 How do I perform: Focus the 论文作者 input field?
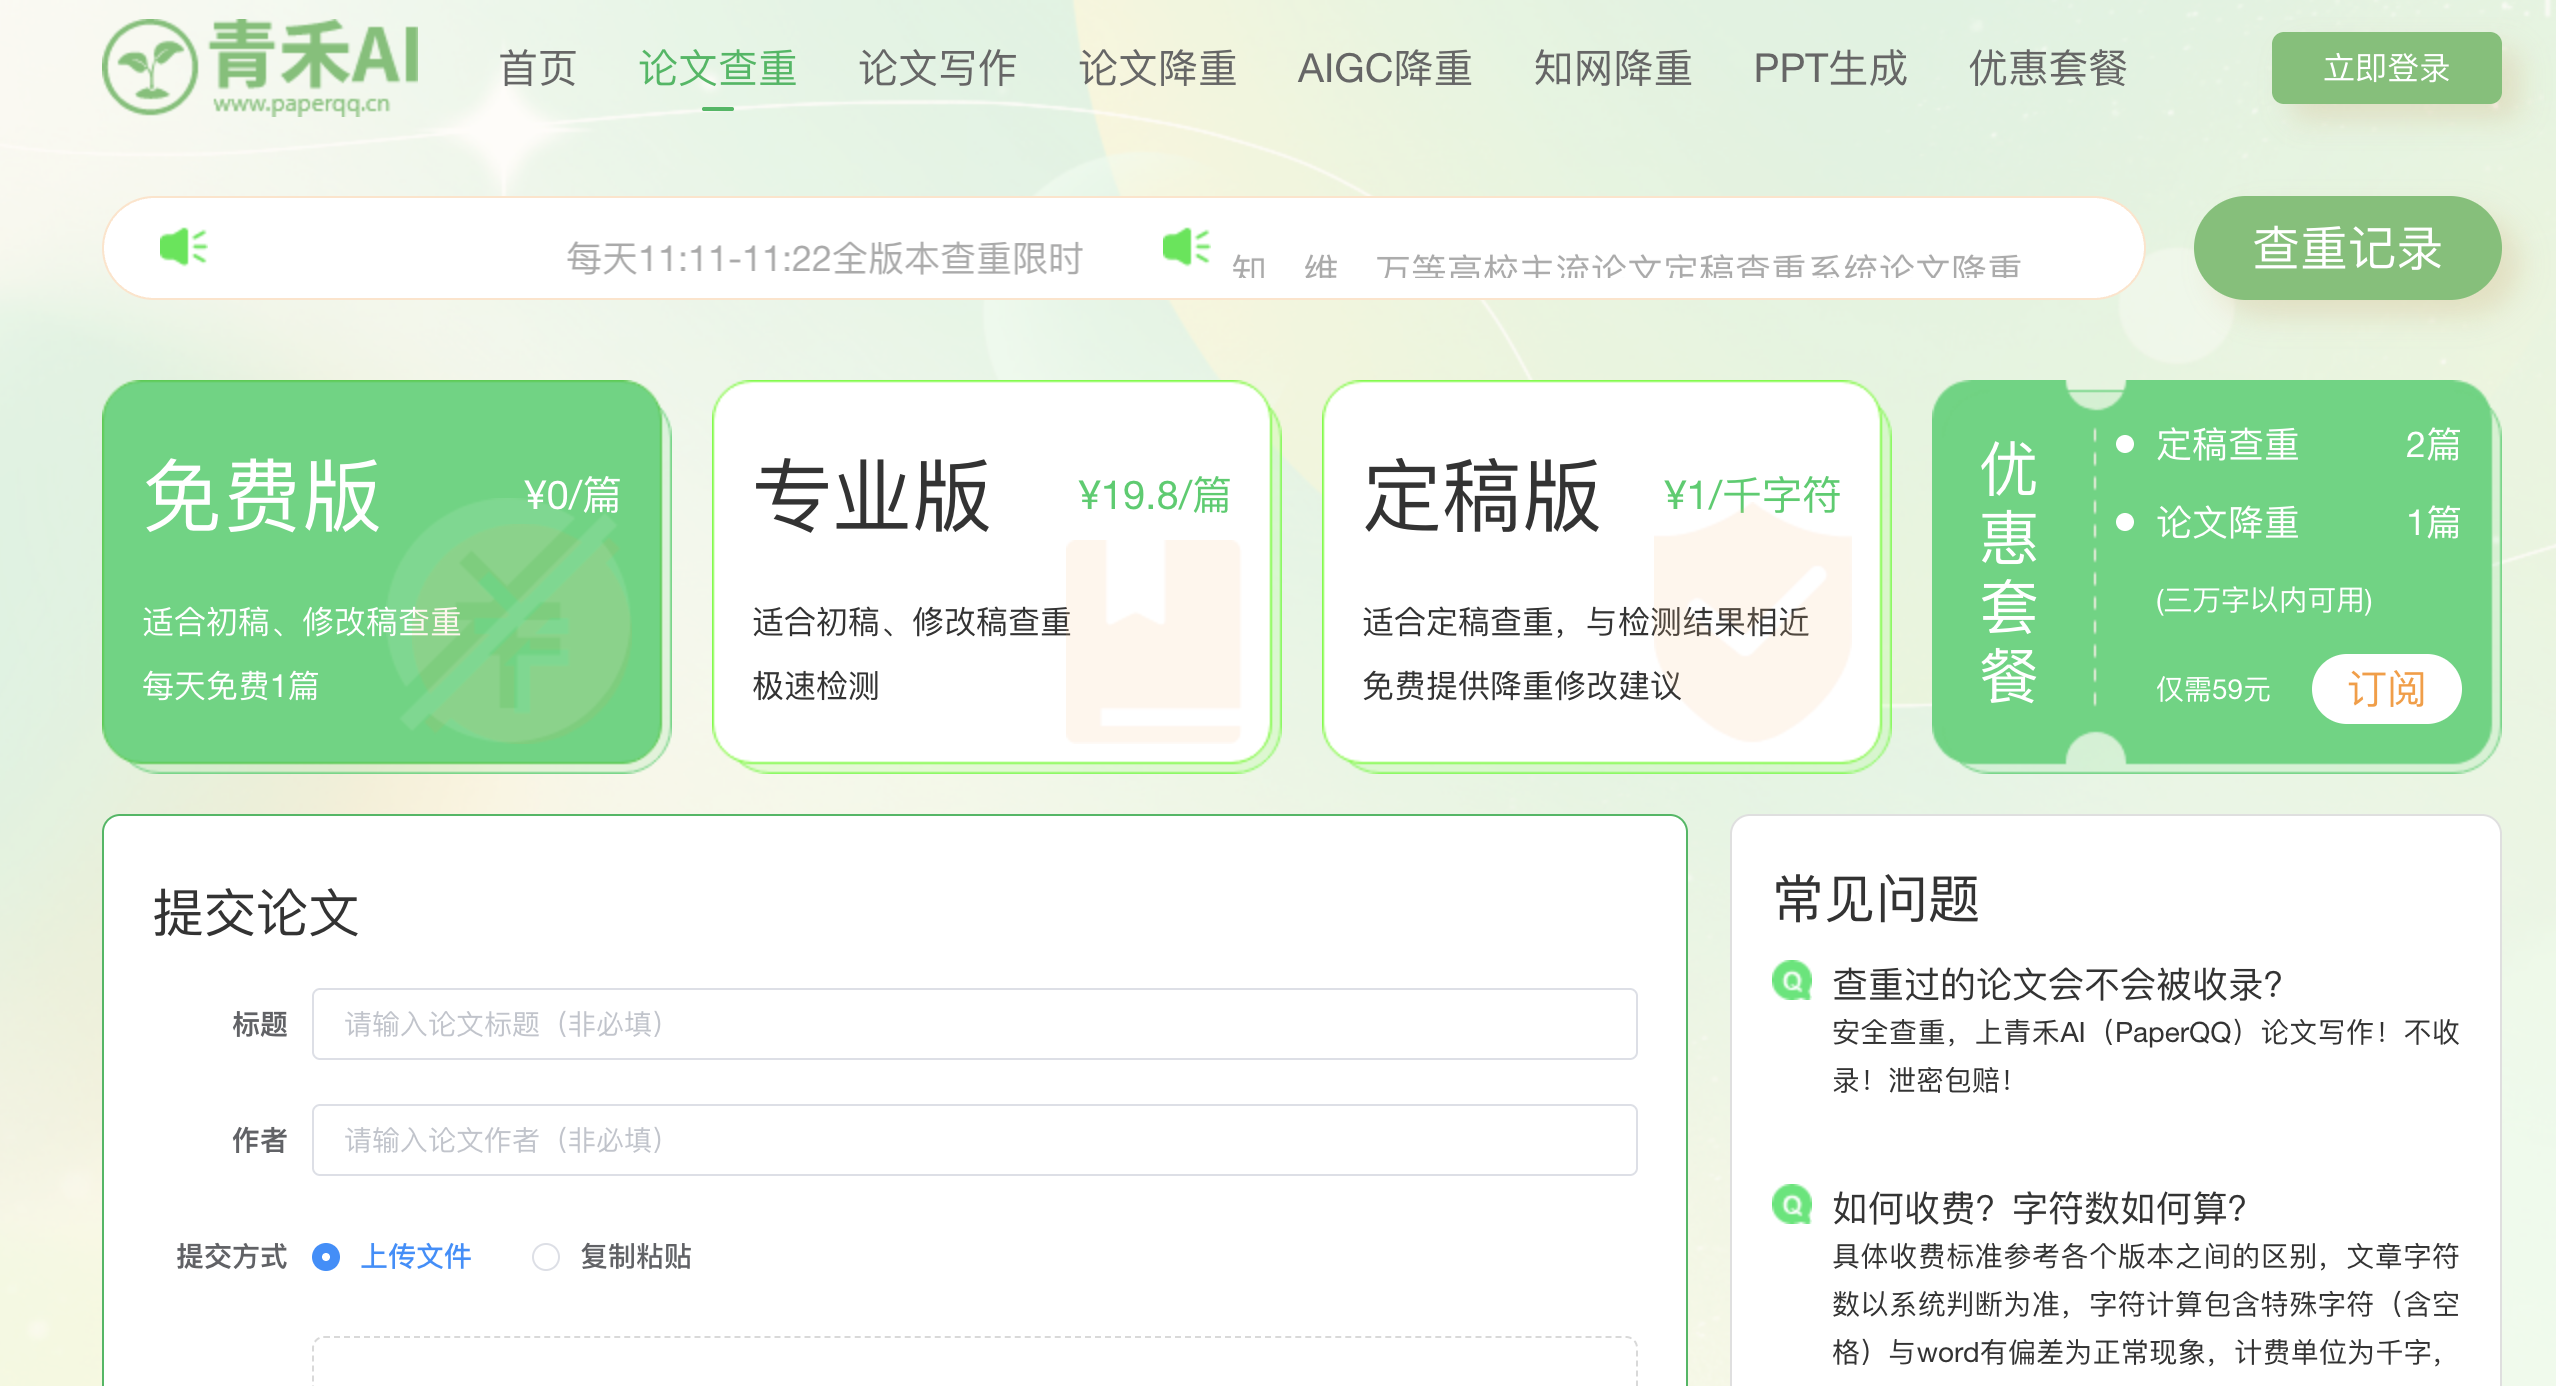click(974, 1140)
